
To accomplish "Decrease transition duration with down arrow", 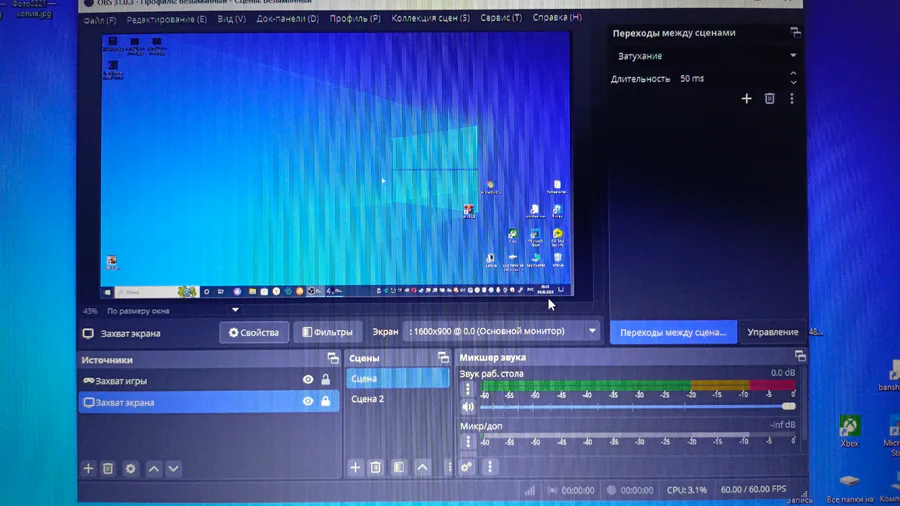I will click(x=793, y=83).
